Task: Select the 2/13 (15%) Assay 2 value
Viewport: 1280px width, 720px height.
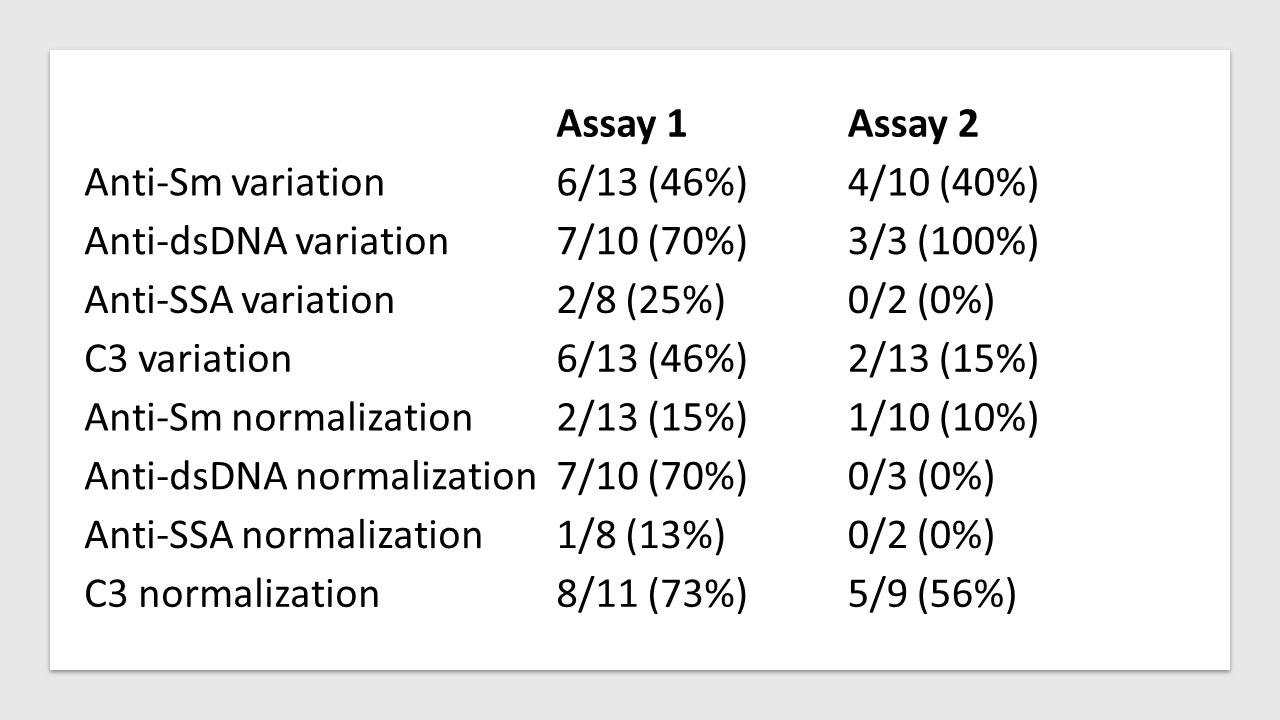Action: [943, 359]
